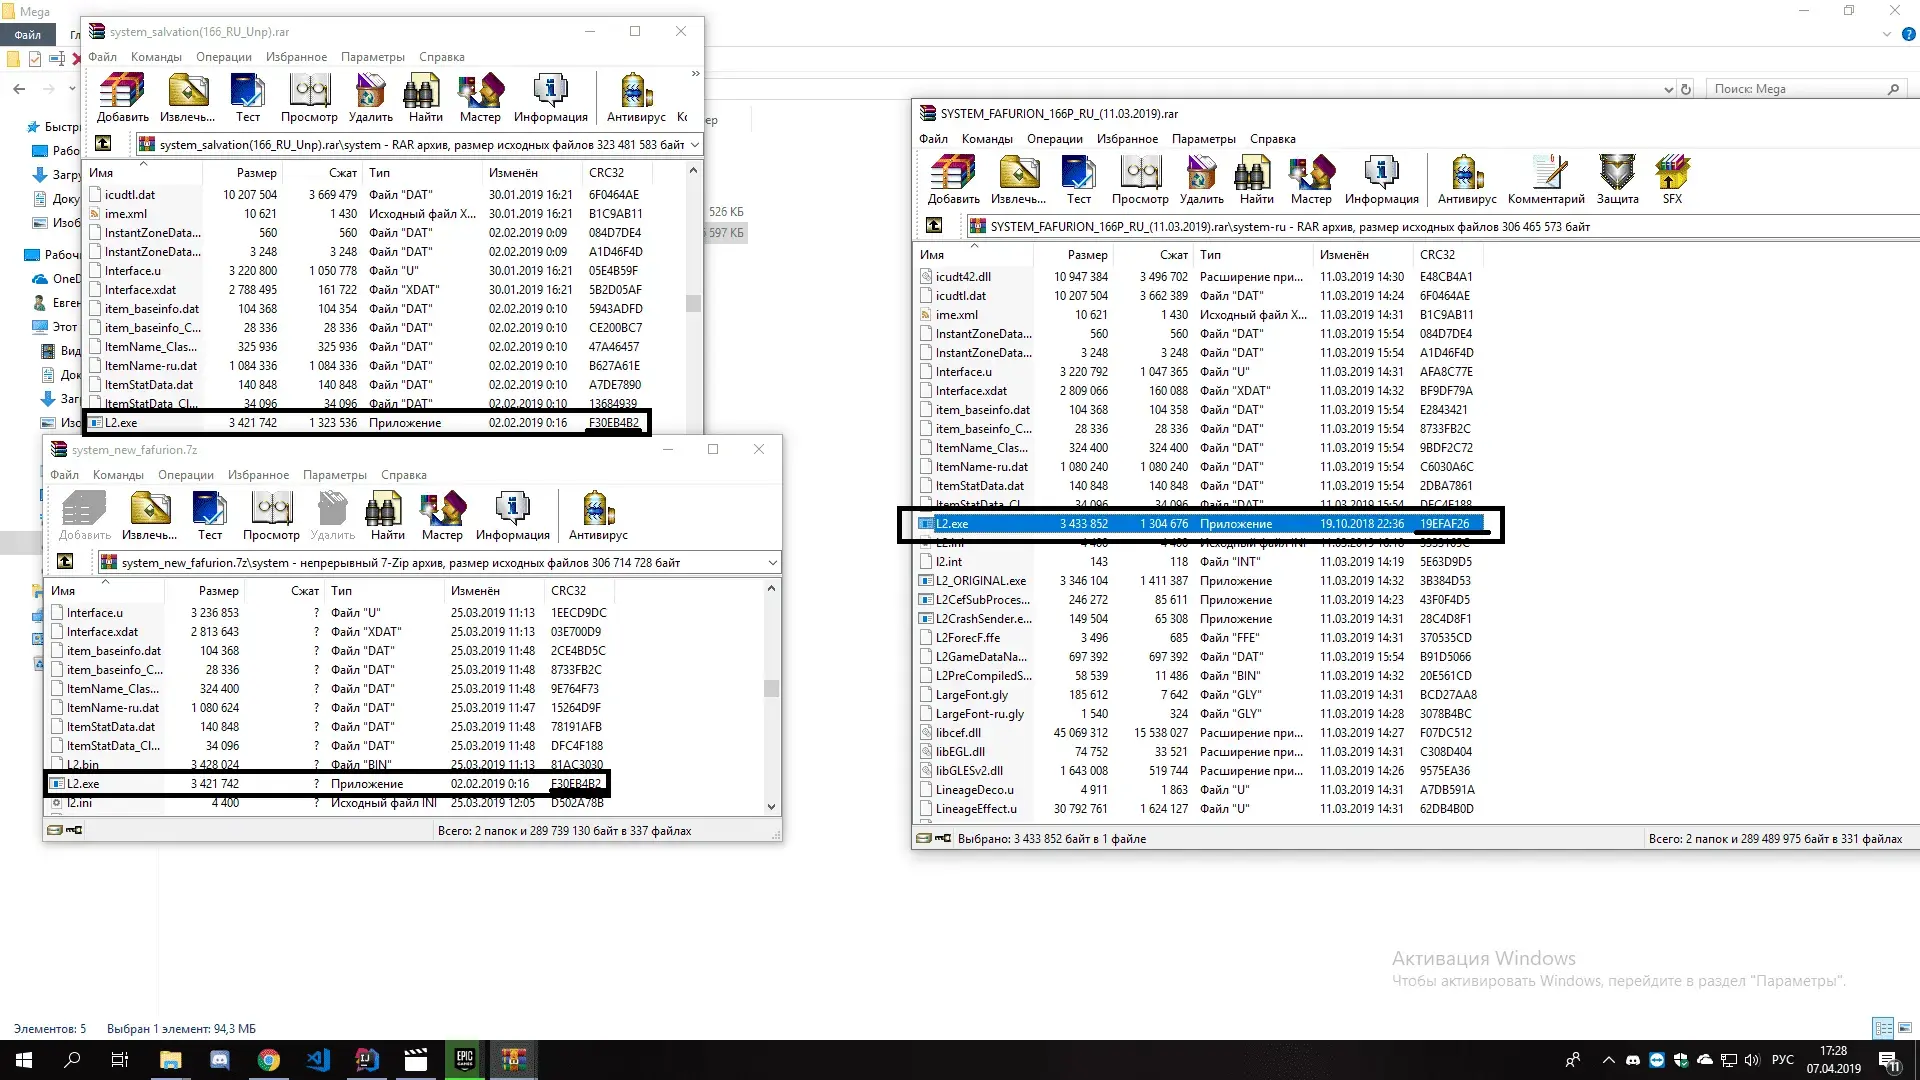
Task: Sort by Имя column in system_new_fafurion window
Action: pyautogui.click(x=105, y=590)
